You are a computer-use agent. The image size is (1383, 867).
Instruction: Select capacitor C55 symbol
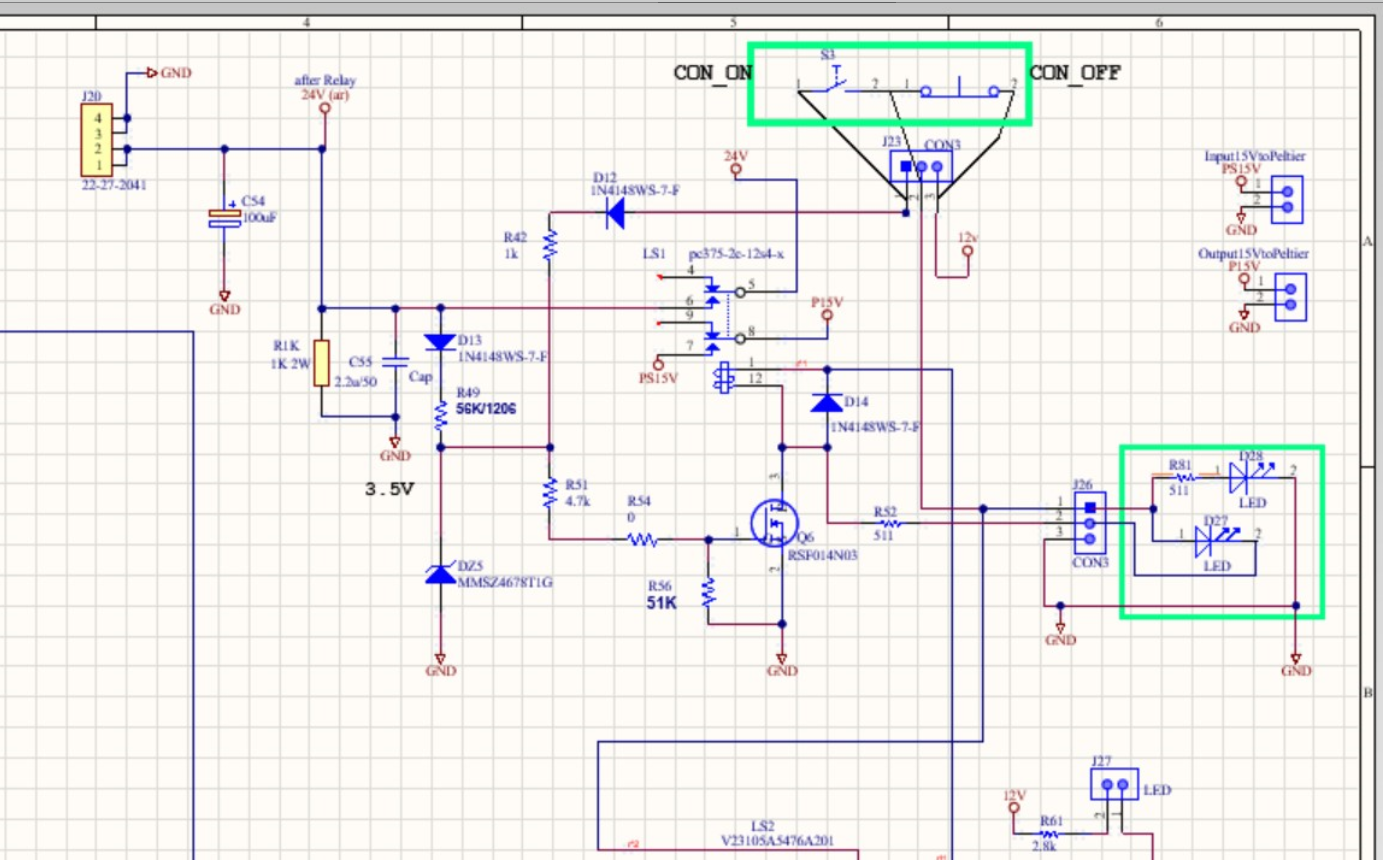point(395,360)
